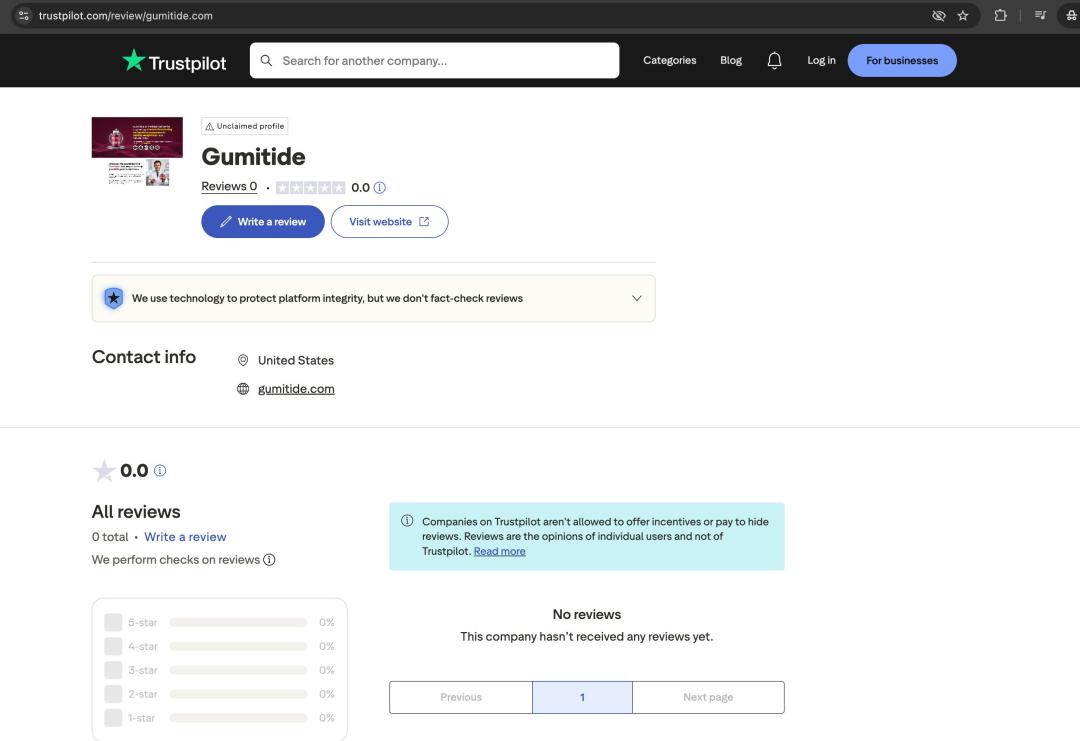
Task: Bookmark this page with the star icon
Action: click(963, 15)
